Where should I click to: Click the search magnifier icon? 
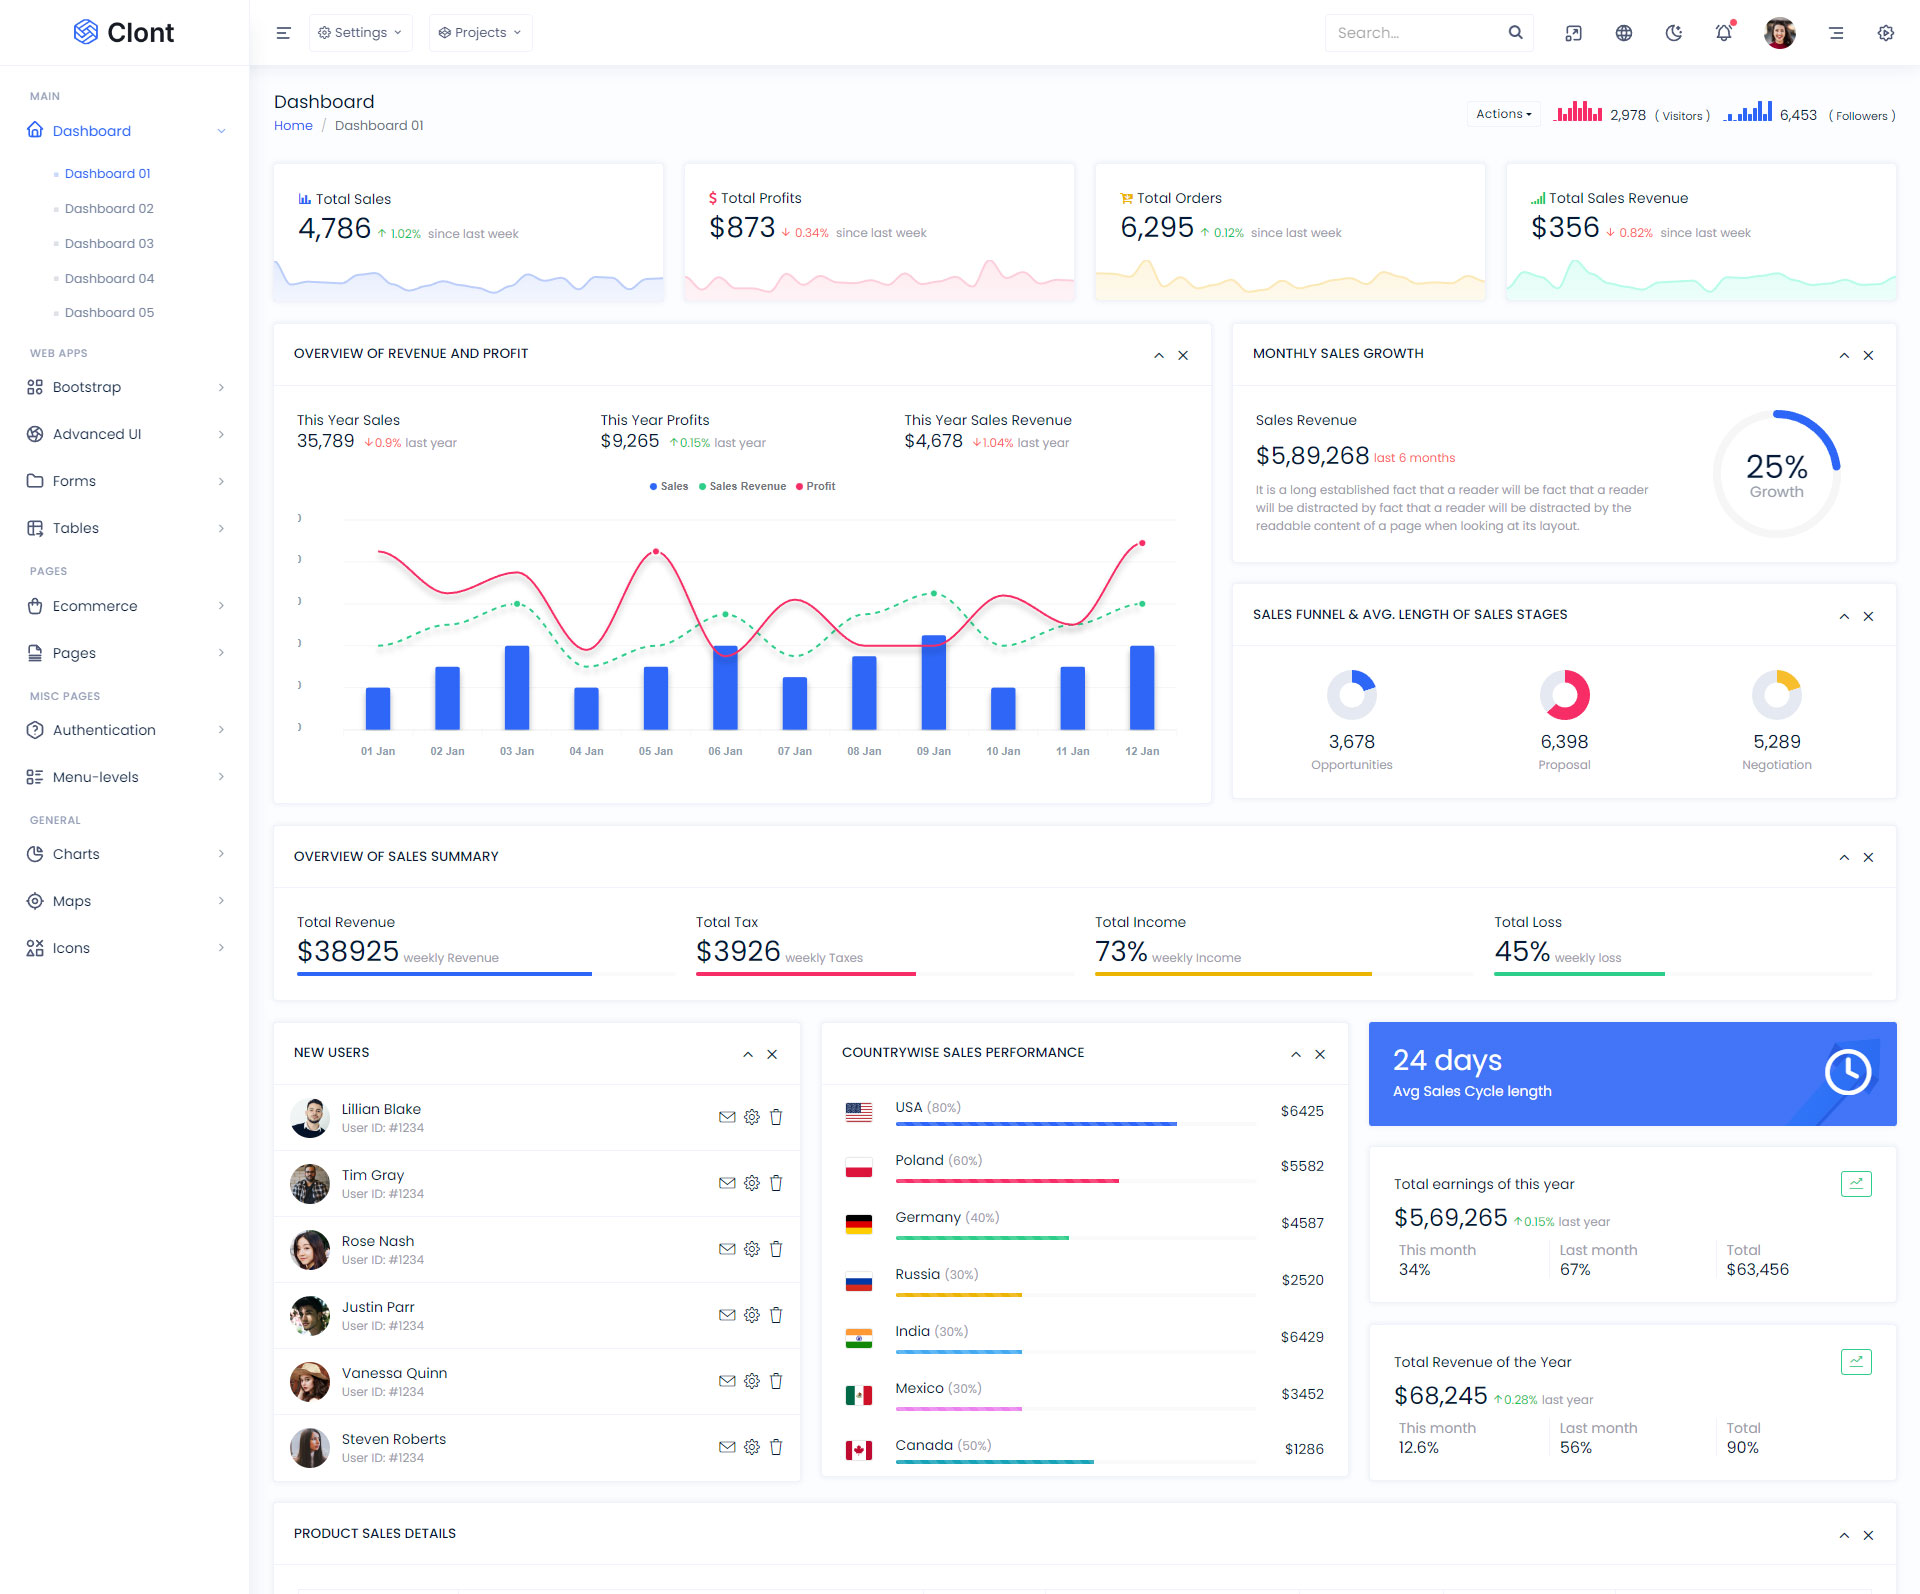1515,33
